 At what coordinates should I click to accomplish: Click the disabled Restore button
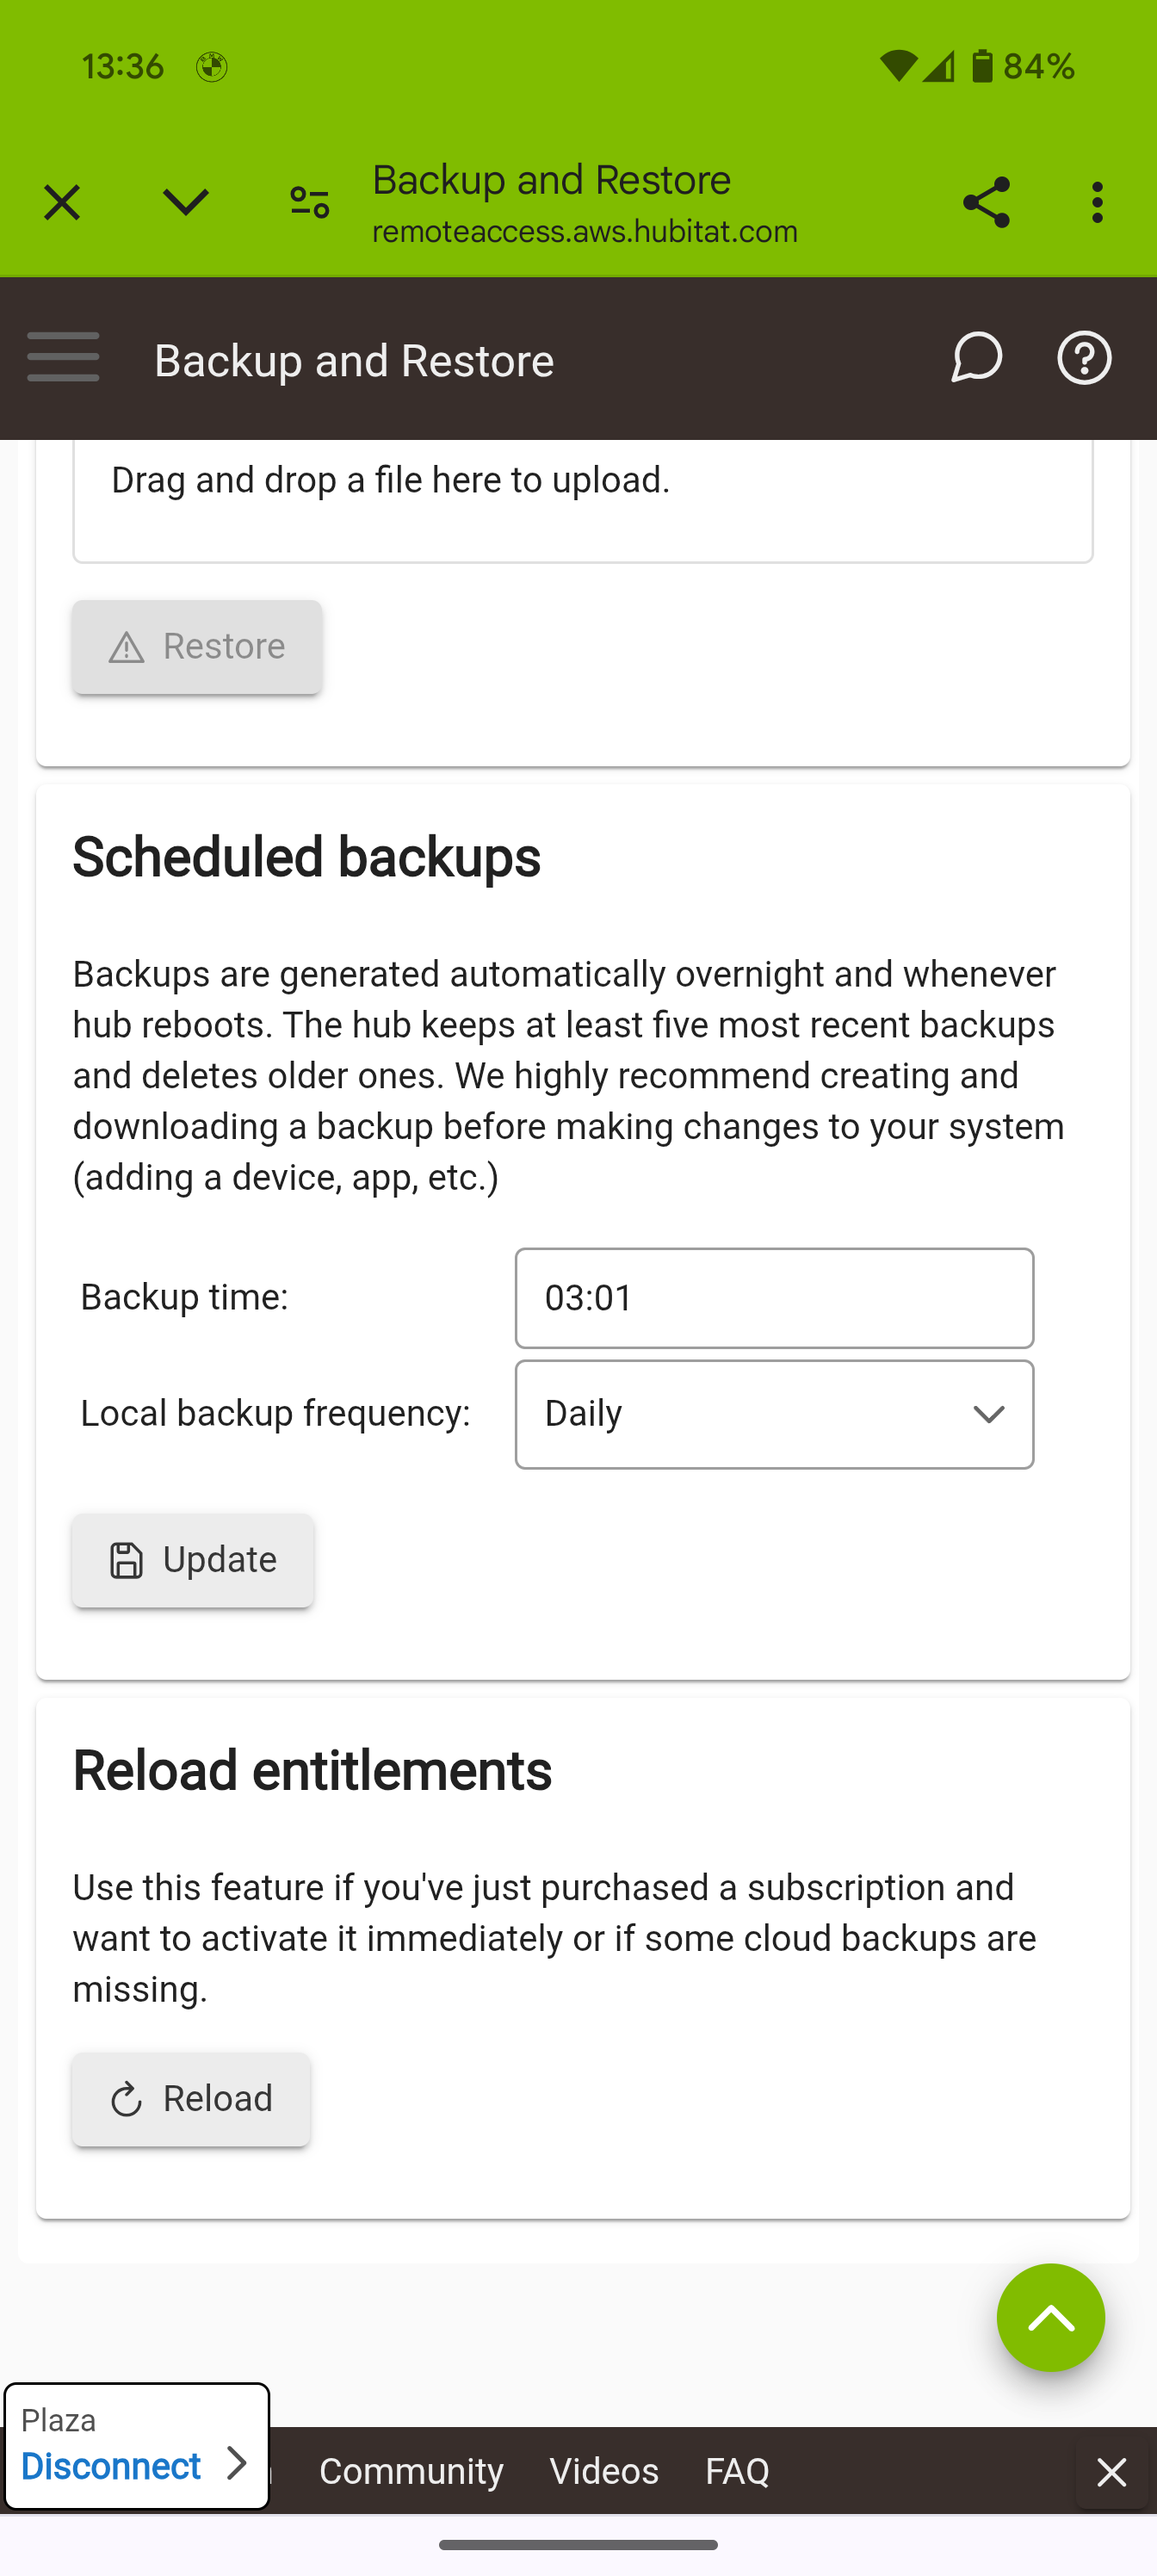pyautogui.click(x=197, y=647)
